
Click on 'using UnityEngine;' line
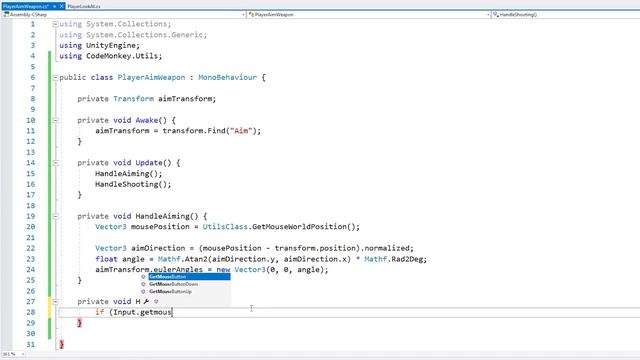click(x=100, y=45)
